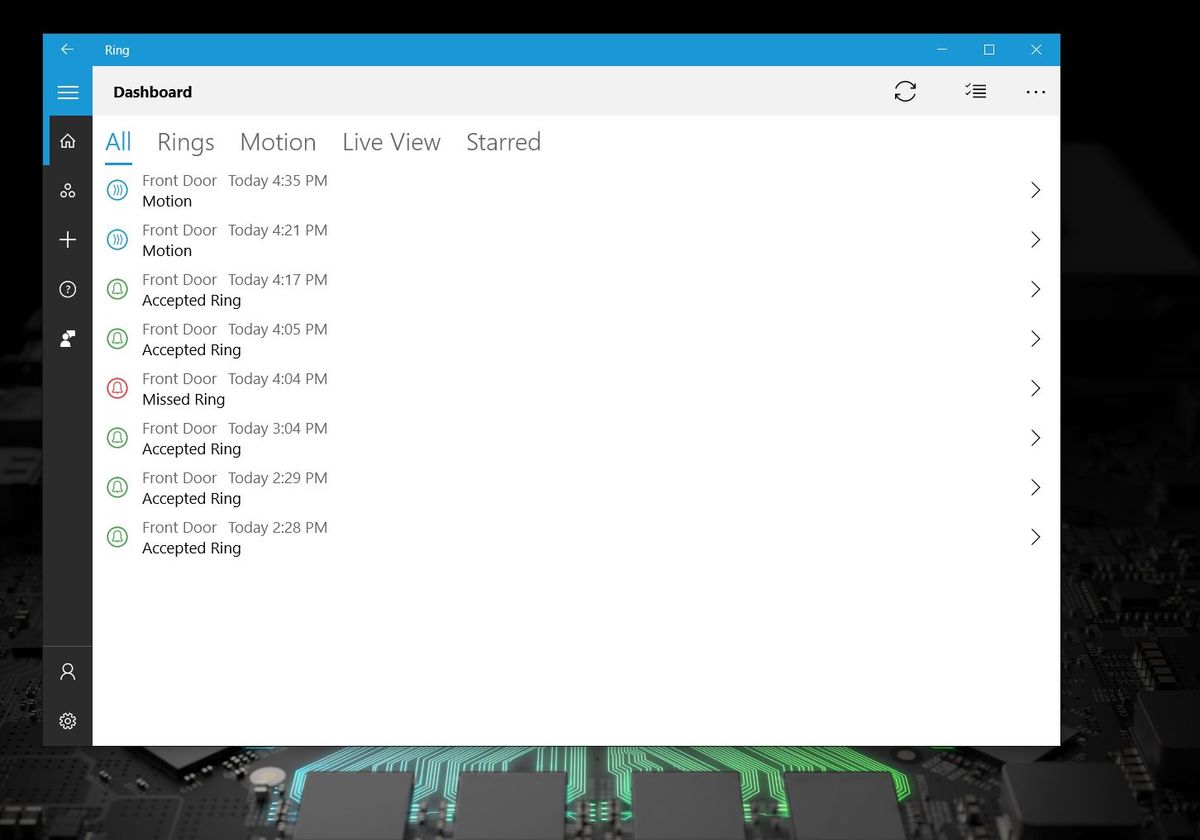This screenshot has width=1200, height=840.
Task: Open chevron for 3:04 PM Accepted Ring
Action: click(x=1036, y=438)
